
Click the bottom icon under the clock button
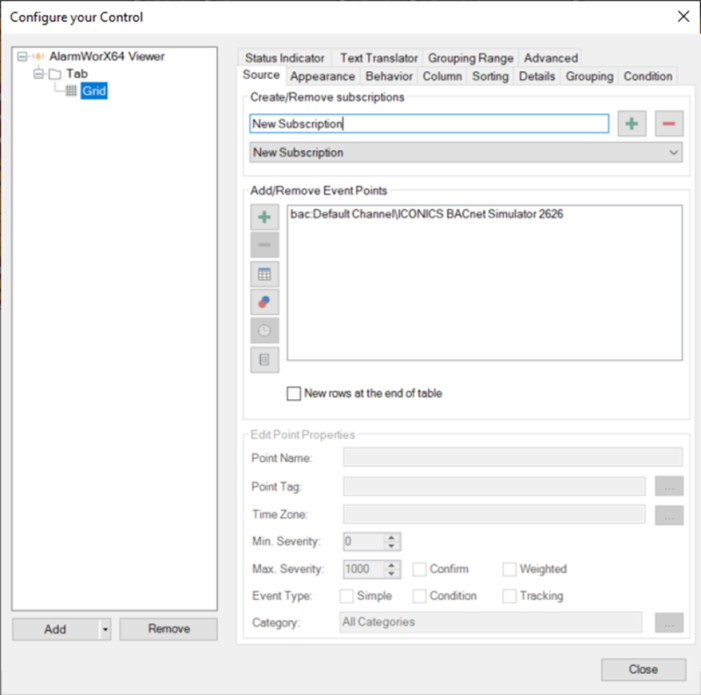coord(265,359)
